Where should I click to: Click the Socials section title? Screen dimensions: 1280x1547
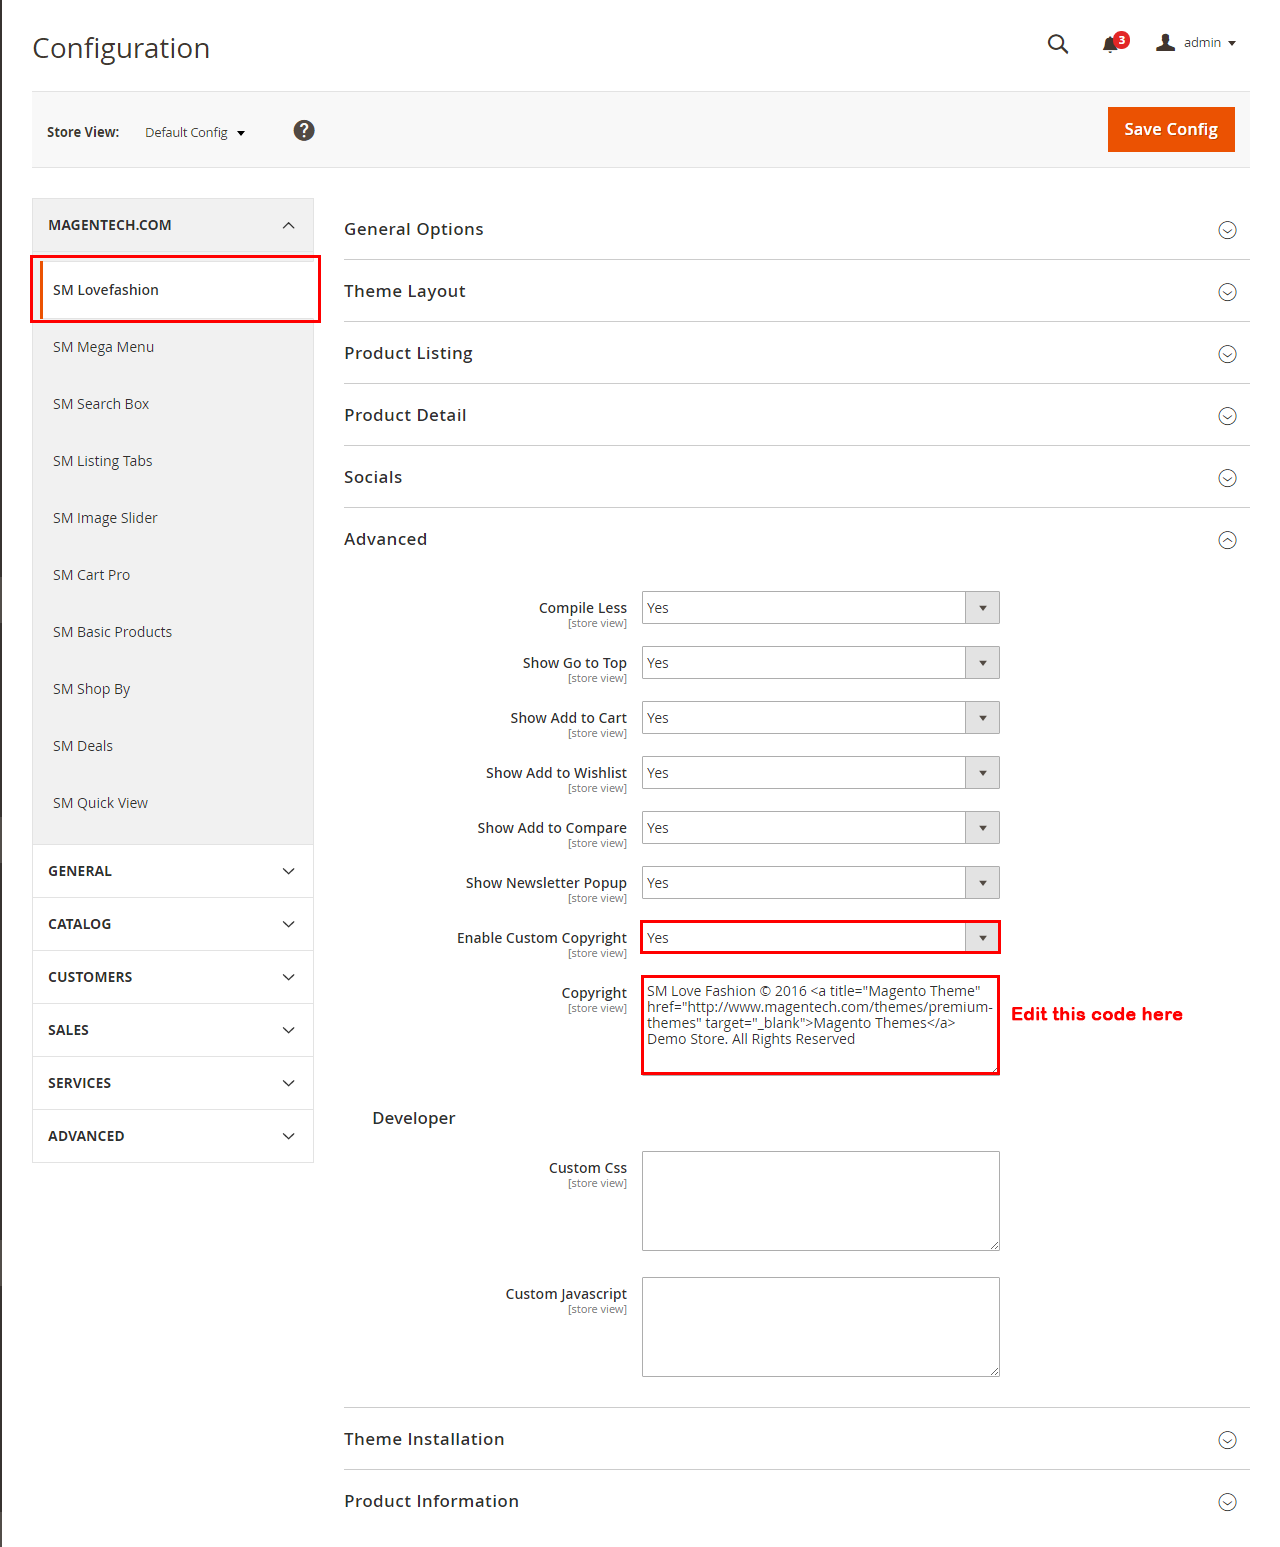pos(373,477)
